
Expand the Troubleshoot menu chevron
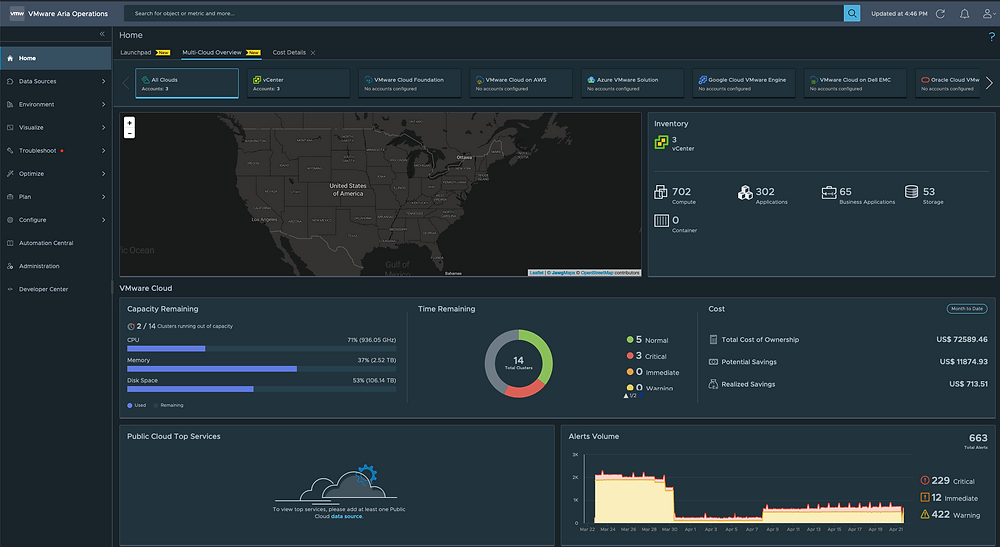[103, 150]
